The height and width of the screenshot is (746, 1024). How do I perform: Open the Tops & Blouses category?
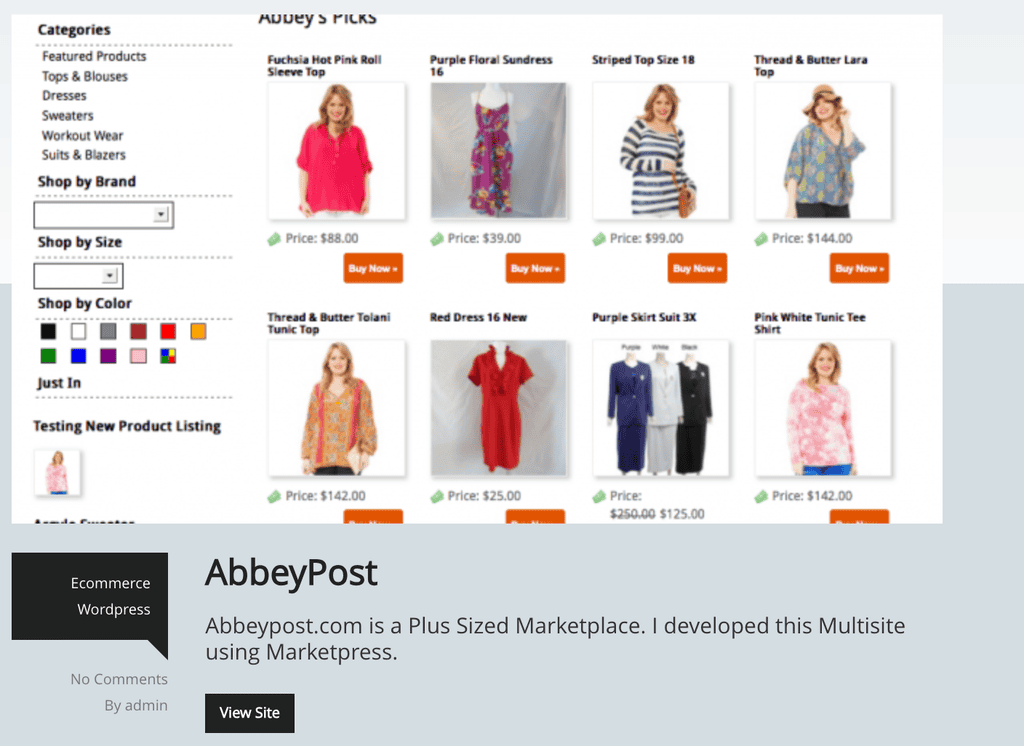point(85,76)
